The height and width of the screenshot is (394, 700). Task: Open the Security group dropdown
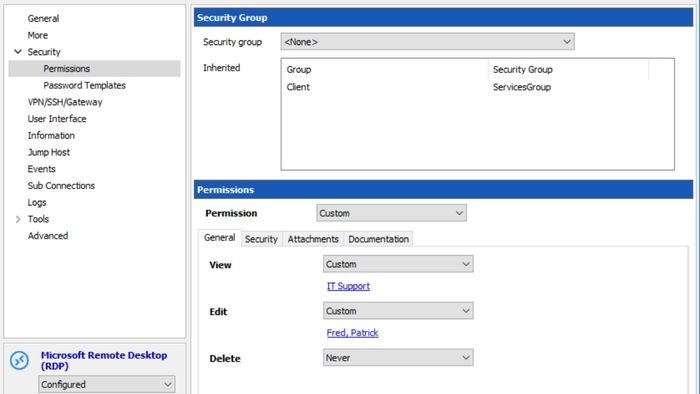[x=427, y=42]
